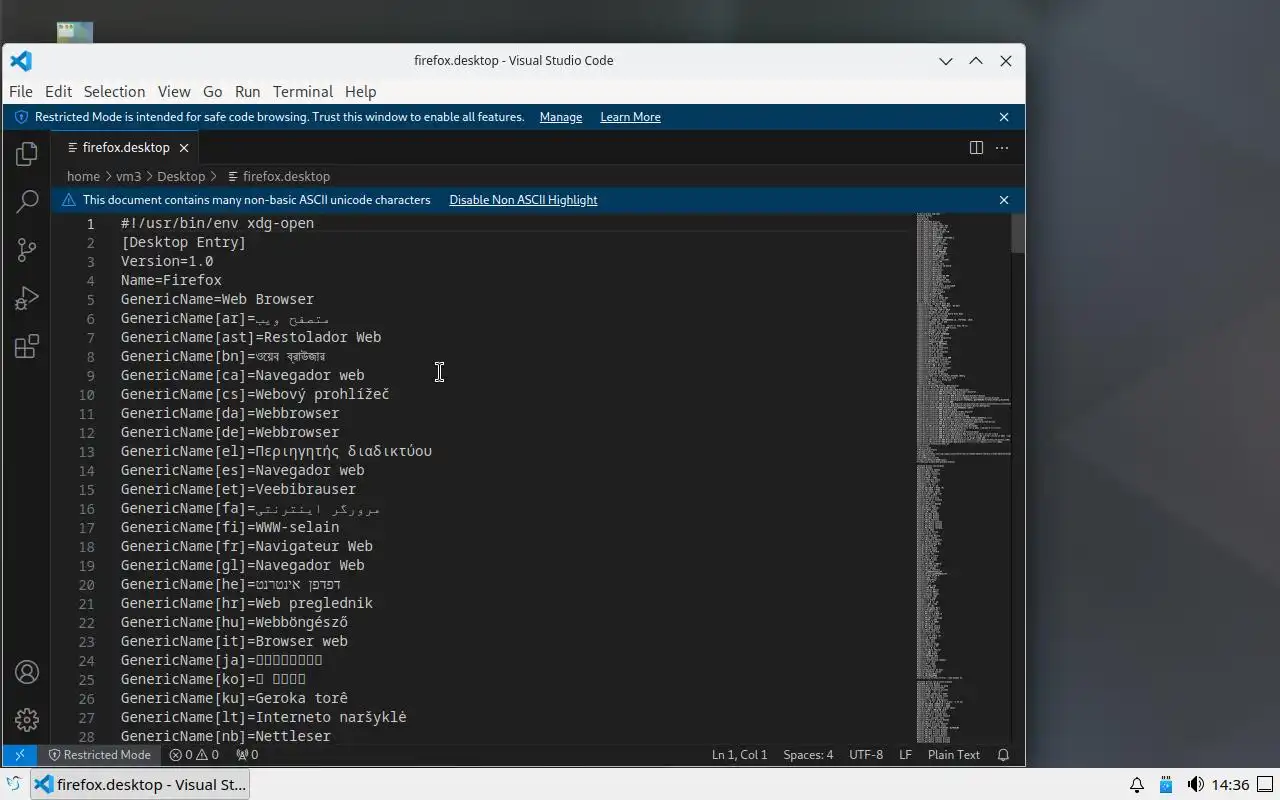This screenshot has height=800, width=1280.
Task: Click the GenericName[it]=Browser web line
Action: (x=234, y=641)
